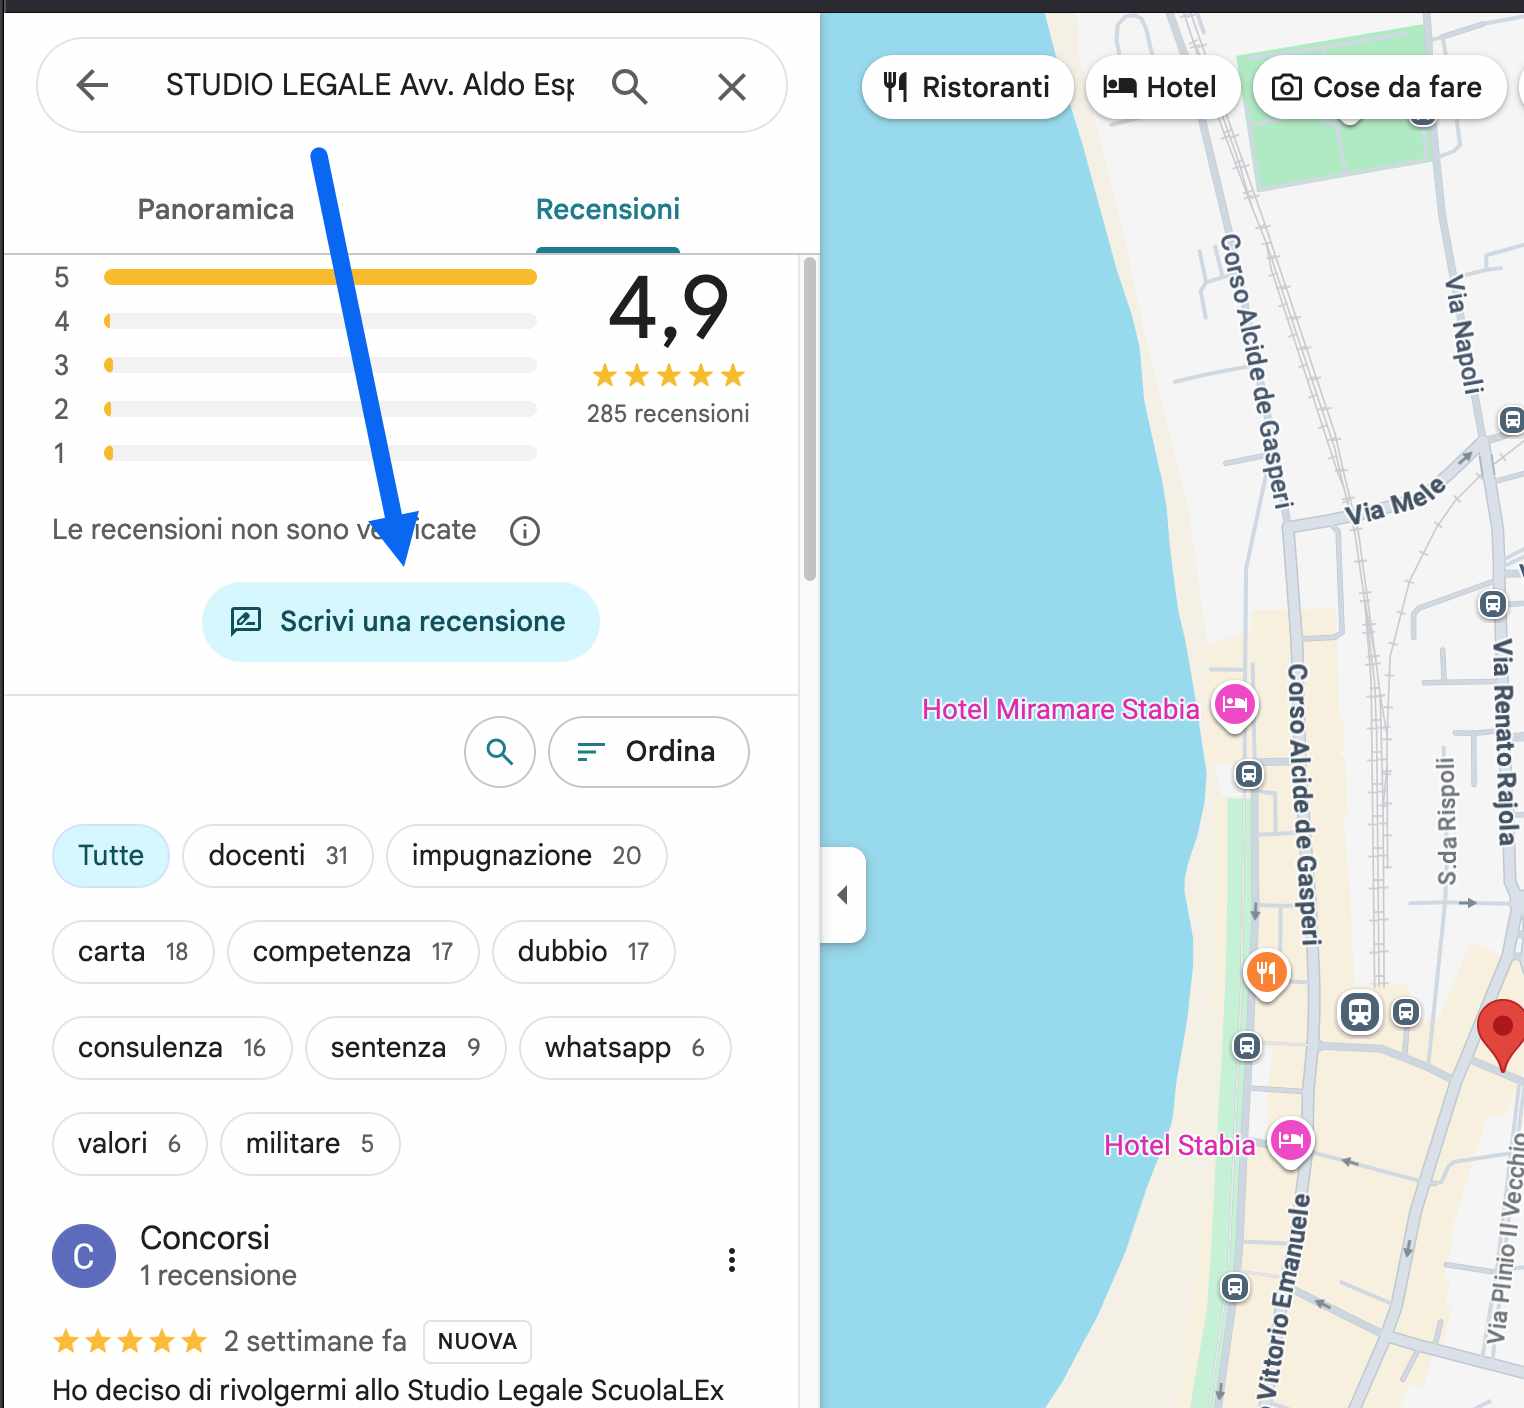The height and width of the screenshot is (1408, 1524).
Task: Toggle the Tutte reviews filter chip
Action: coord(111,856)
